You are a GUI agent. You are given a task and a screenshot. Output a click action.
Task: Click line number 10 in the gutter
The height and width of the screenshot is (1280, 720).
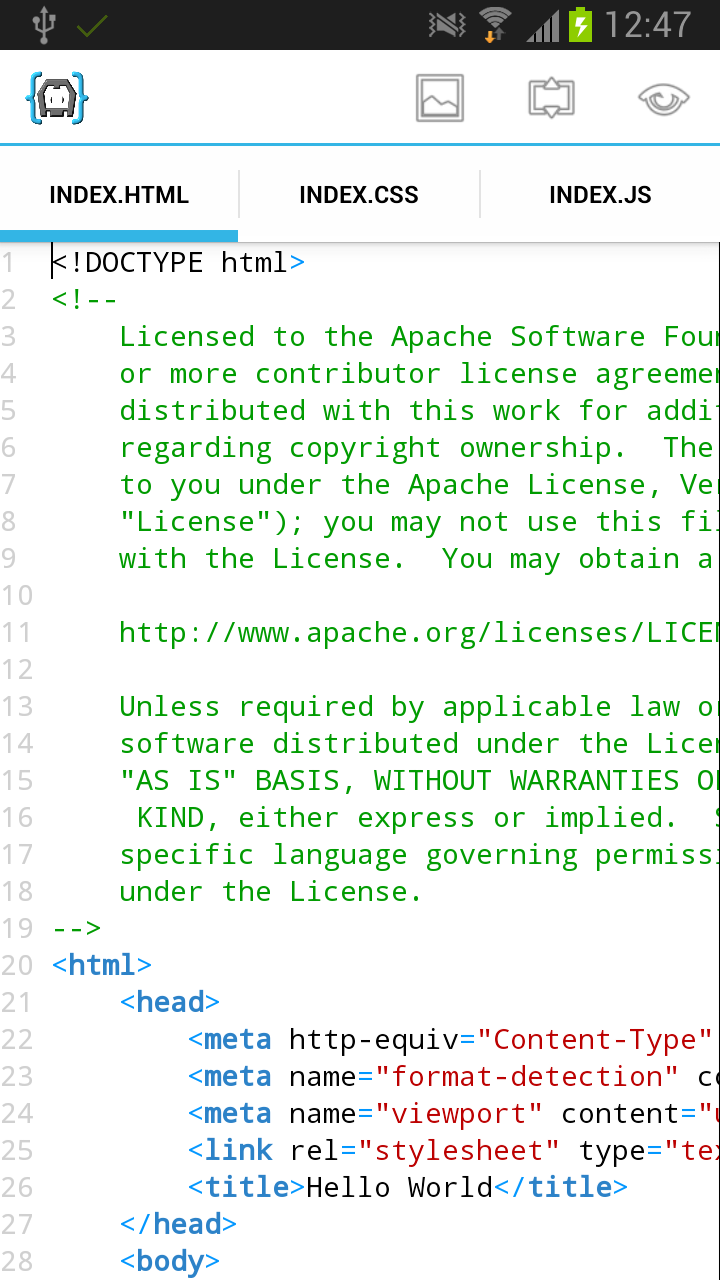(17, 596)
